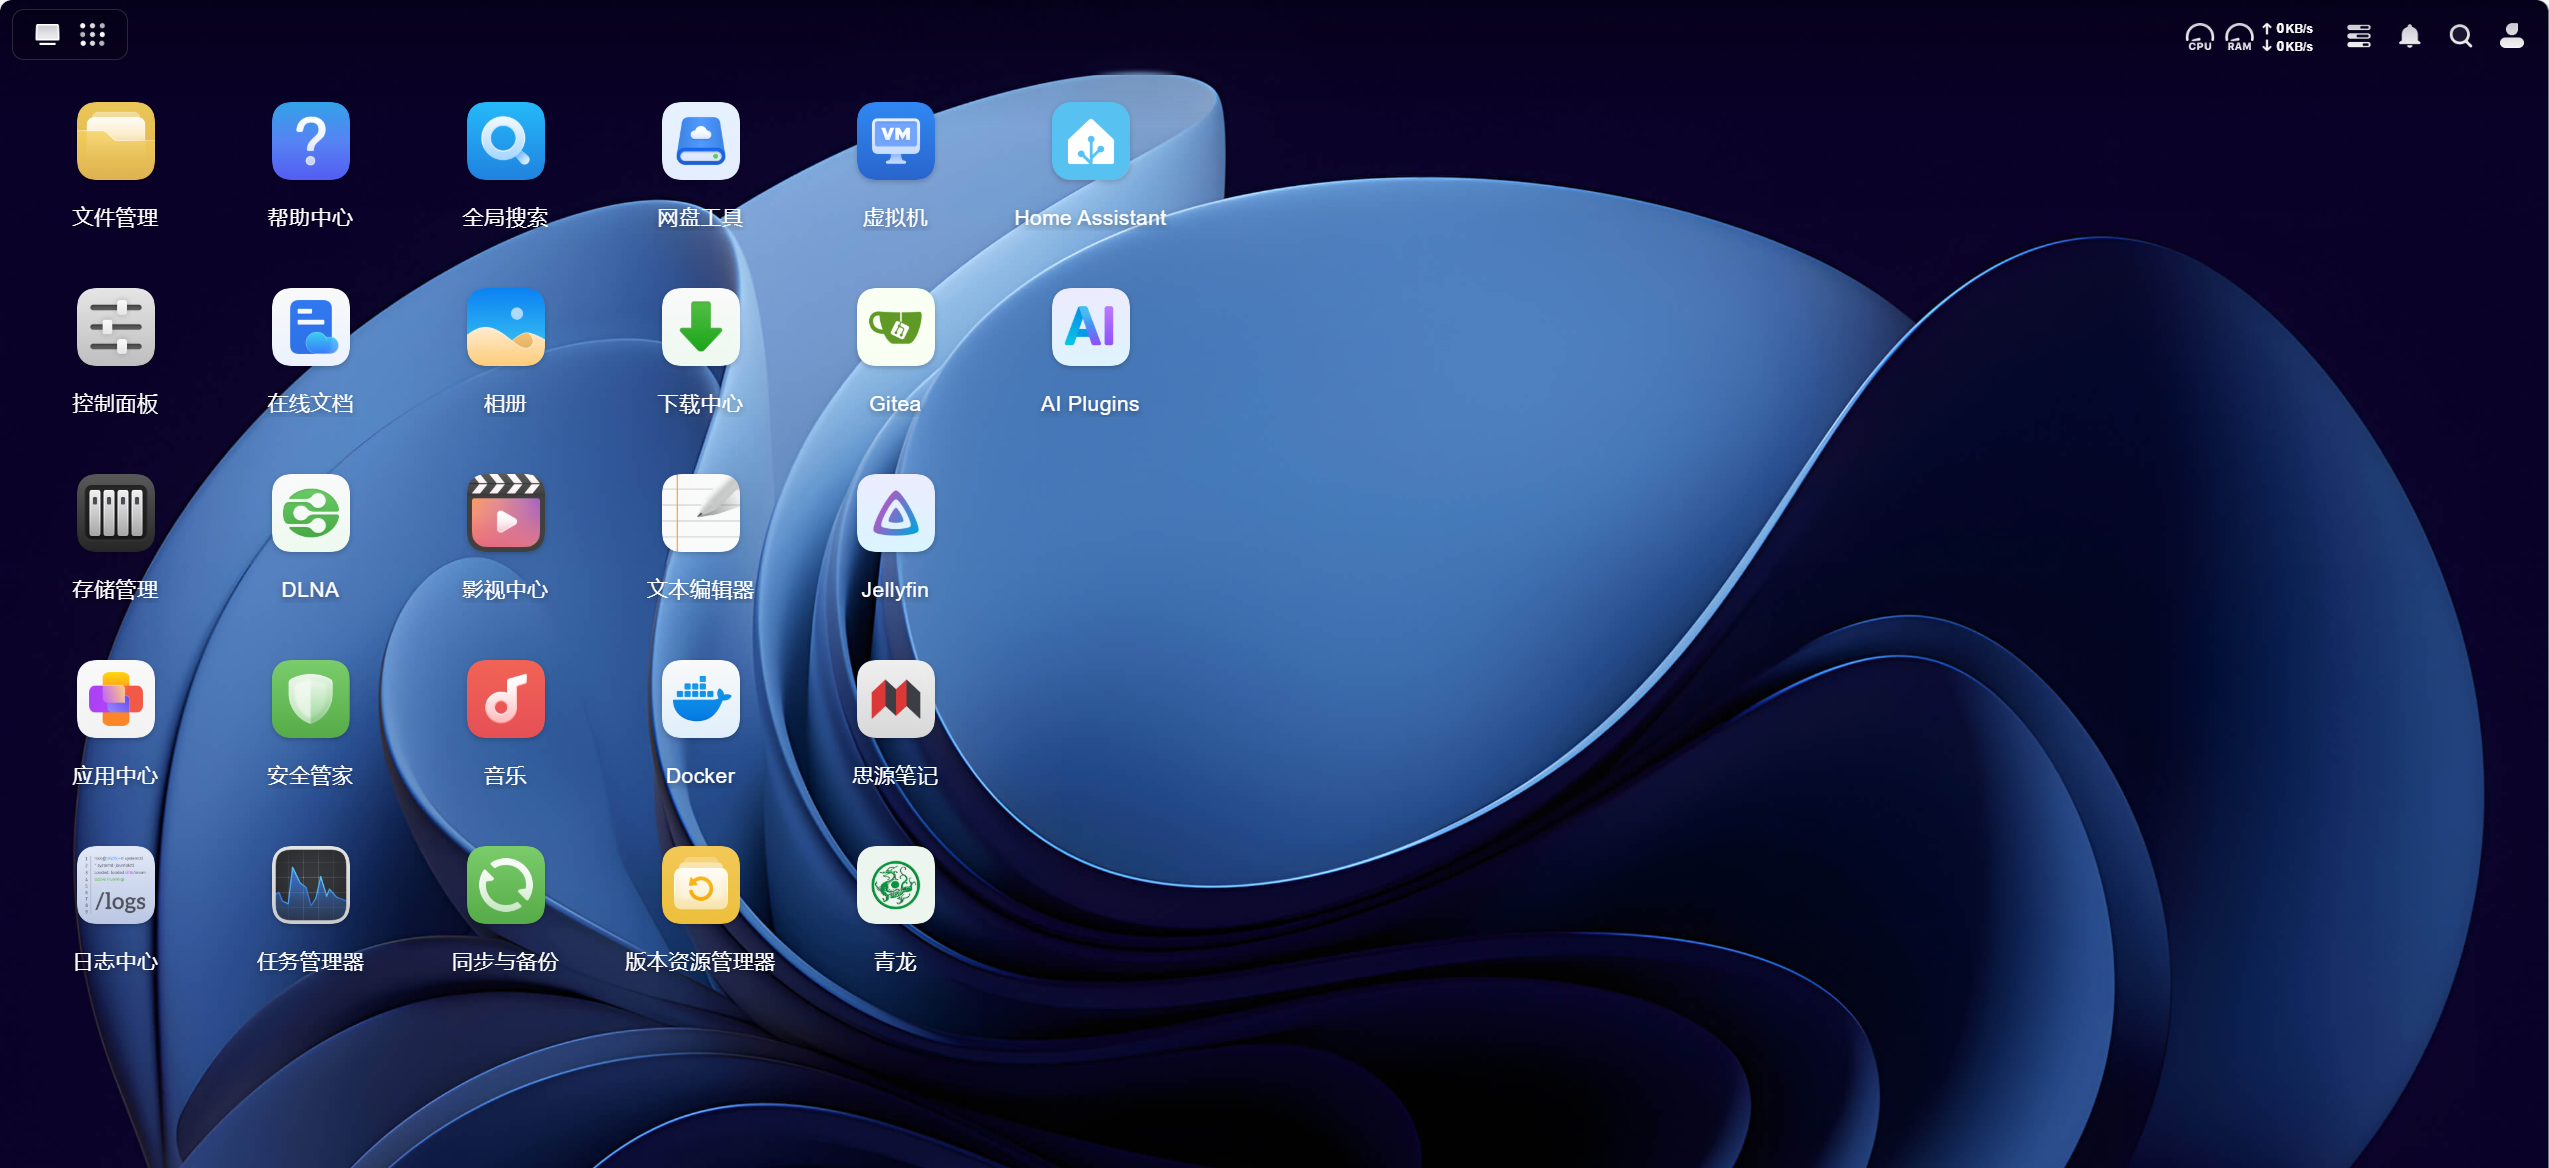The height and width of the screenshot is (1168, 2549).
Task: Launch the 在线文档 online documents app
Action: (x=310, y=327)
